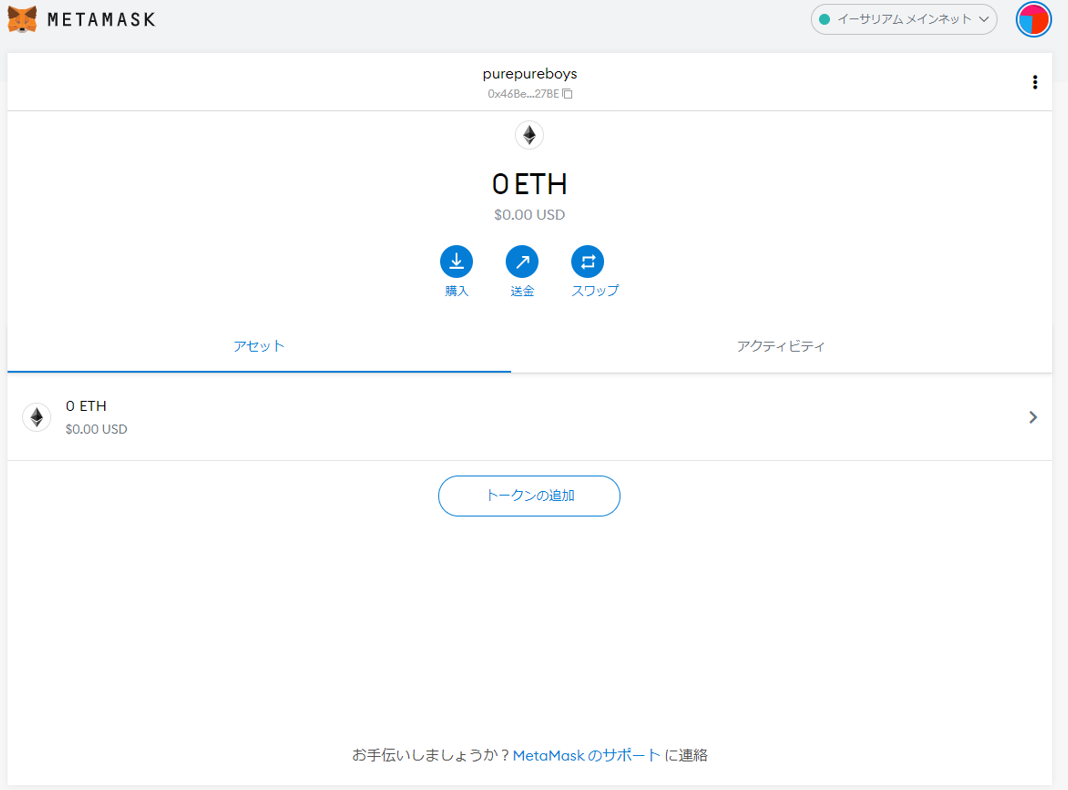
Task: Click the スワップ (Swap) button
Action: coord(587,262)
